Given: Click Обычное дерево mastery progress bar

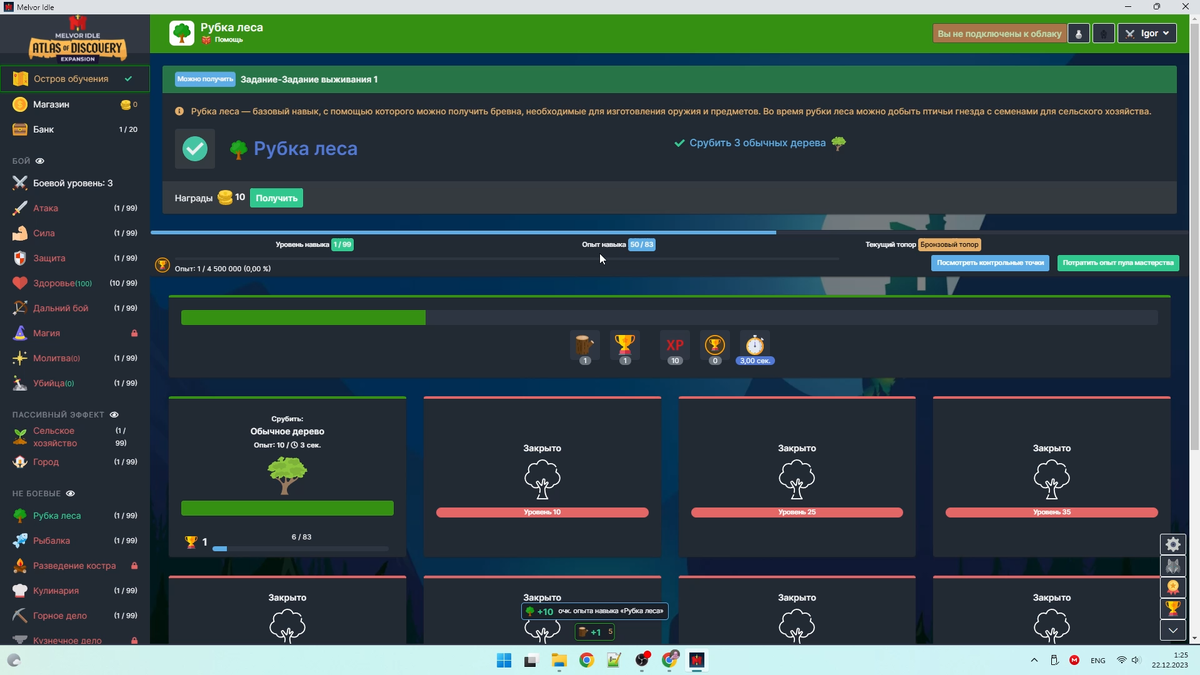Looking at the screenshot, I should (x=300, y=549).
